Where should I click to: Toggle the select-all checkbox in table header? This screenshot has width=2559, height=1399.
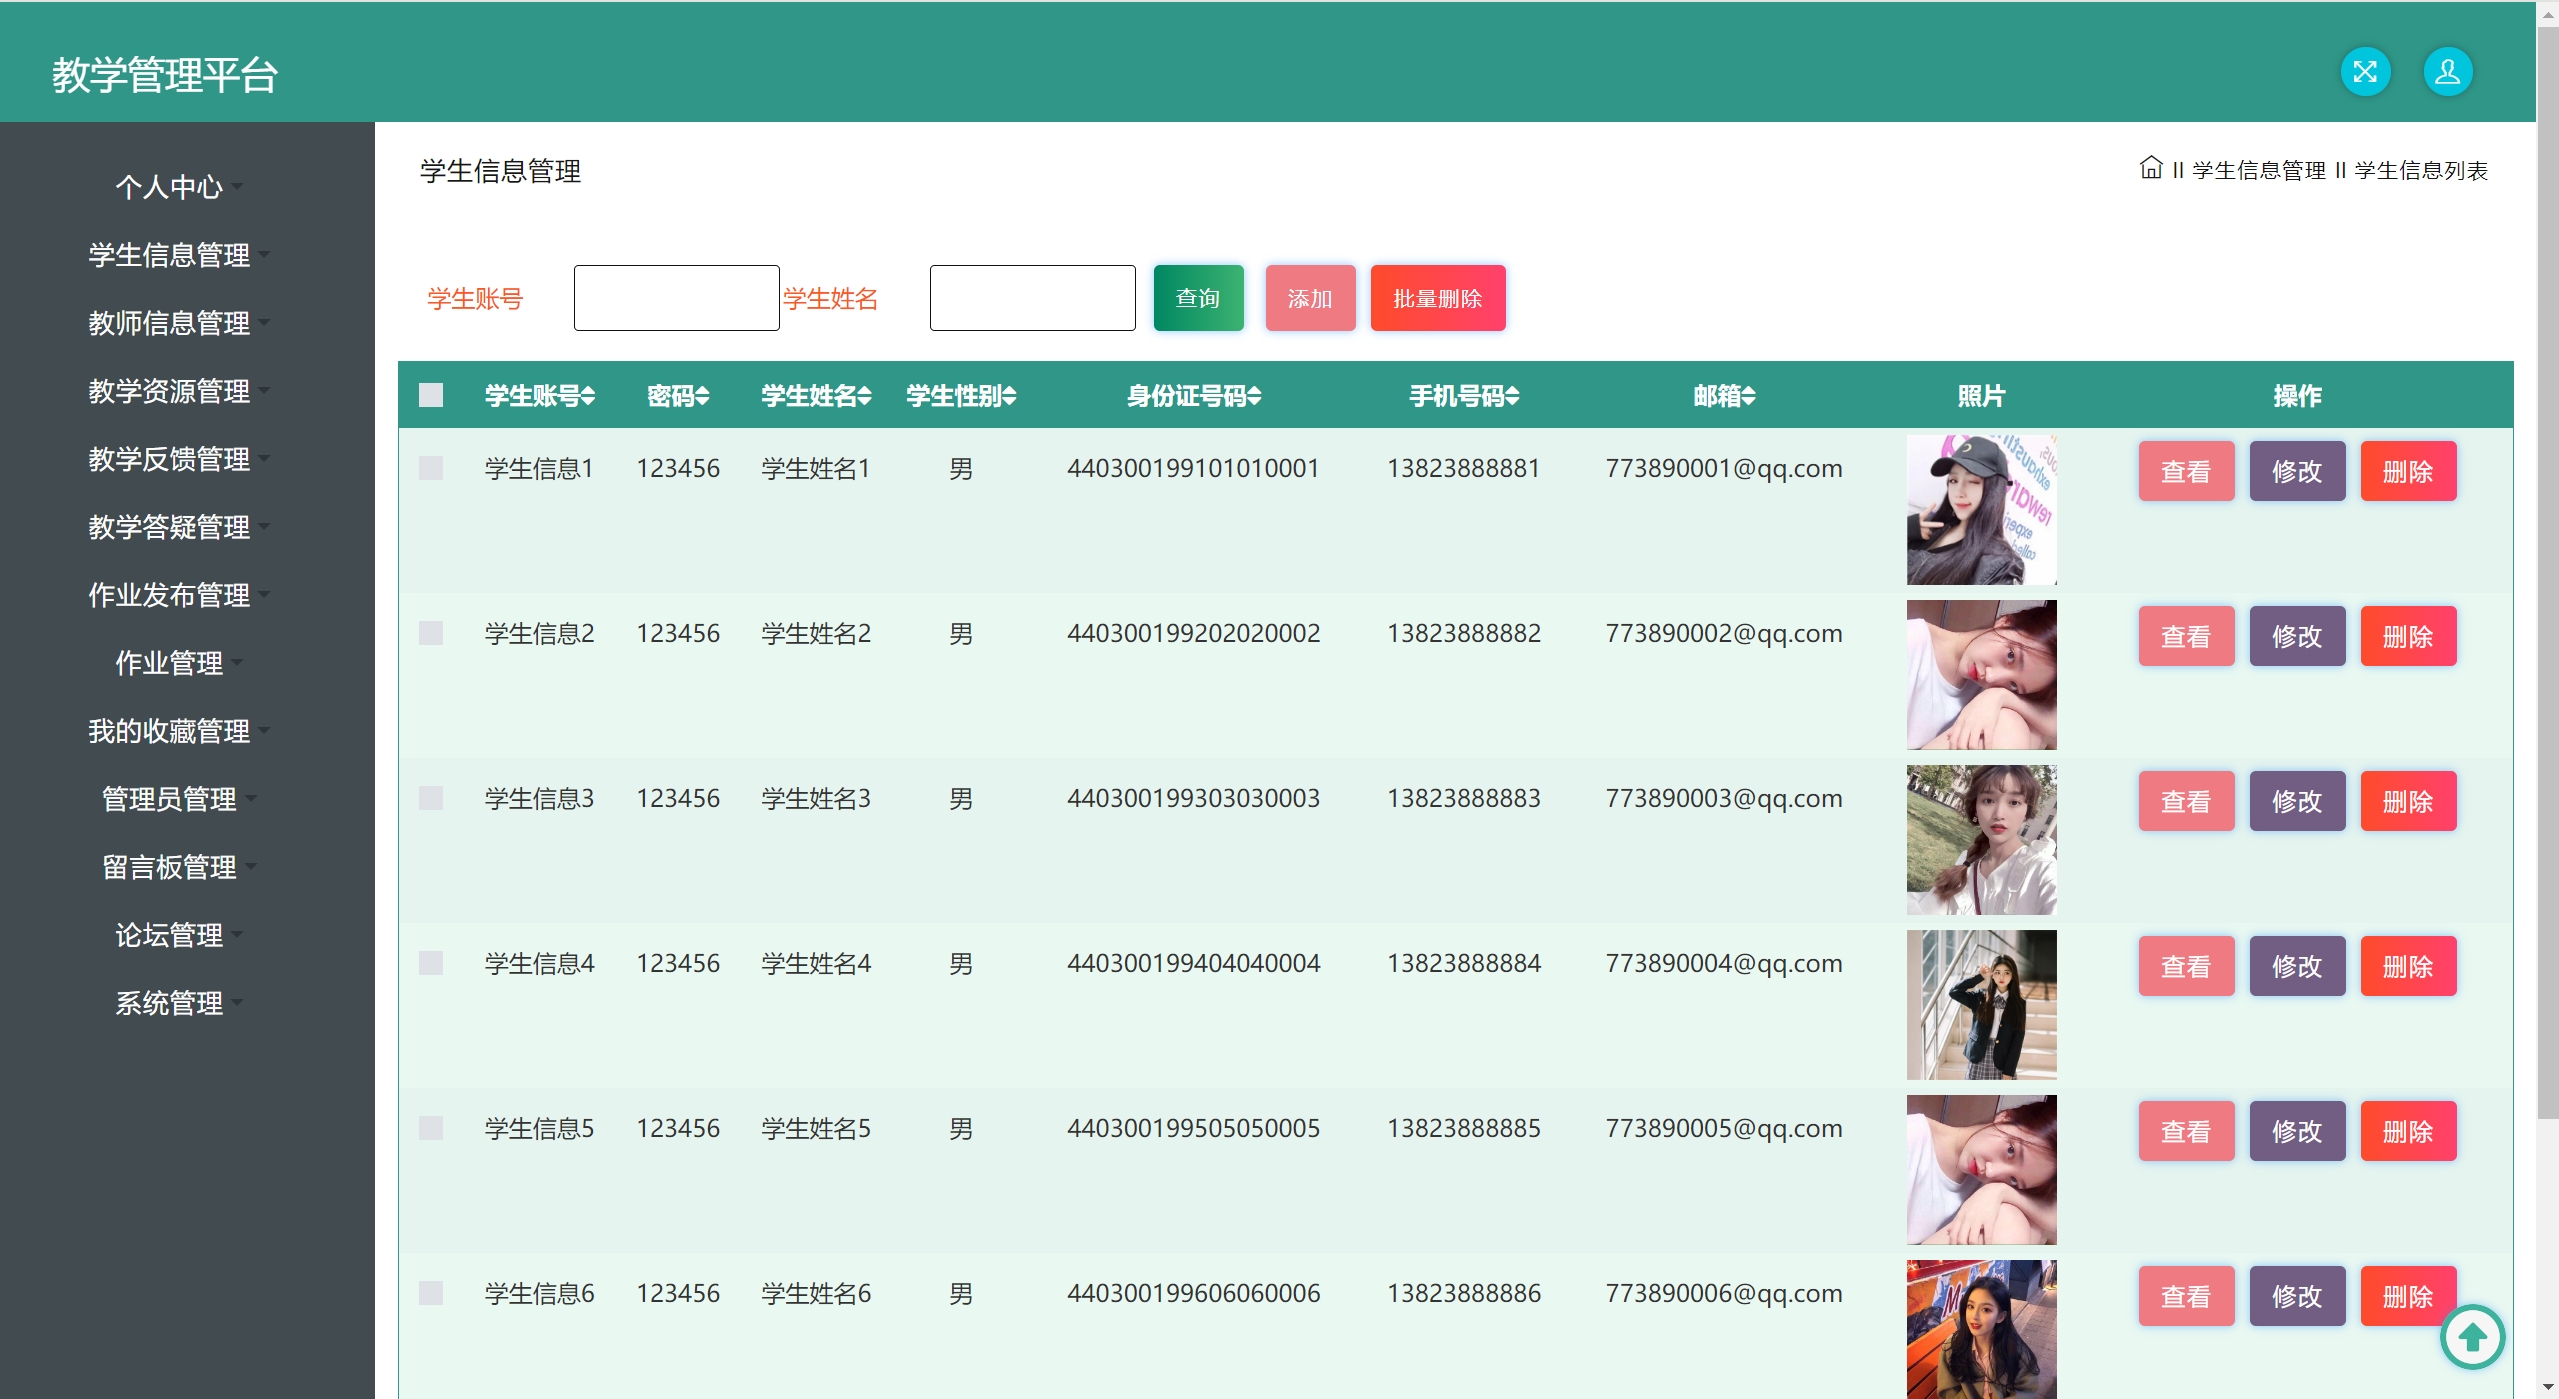tap(431, 395)
